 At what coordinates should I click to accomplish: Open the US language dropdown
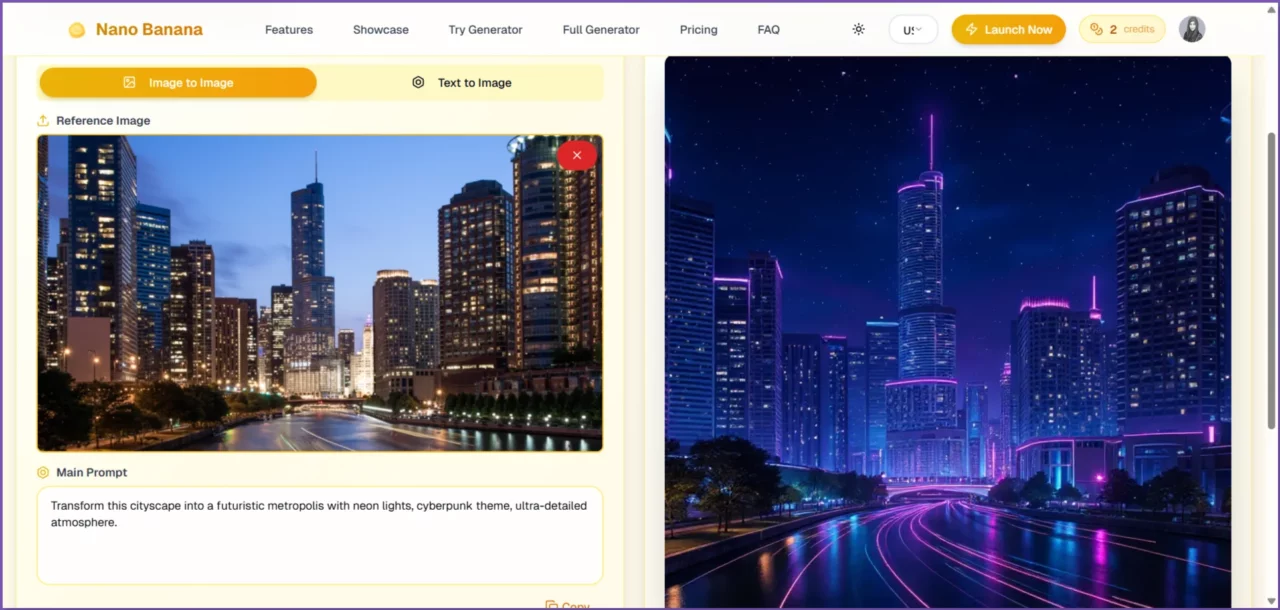tap(912, 30)
